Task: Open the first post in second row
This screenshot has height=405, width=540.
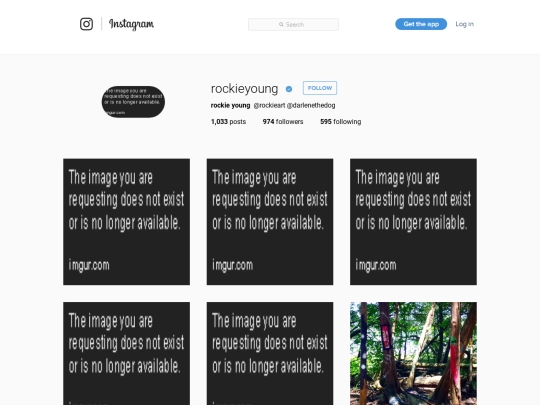Action: point(126,354)
